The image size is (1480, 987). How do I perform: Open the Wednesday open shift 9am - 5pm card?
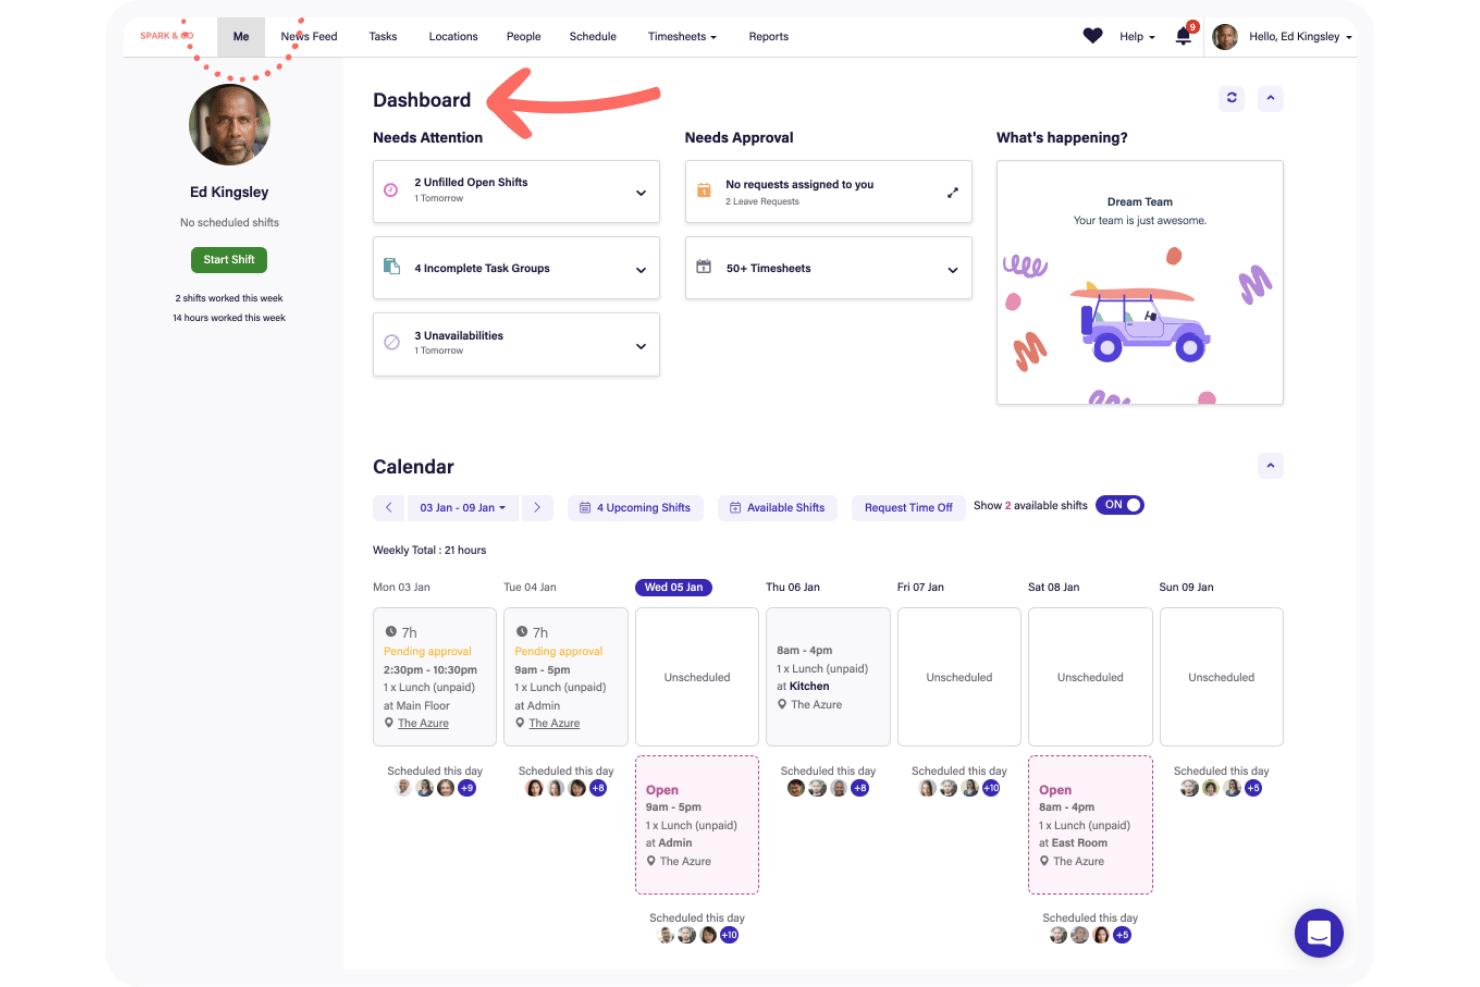click(x=697, y=825)
